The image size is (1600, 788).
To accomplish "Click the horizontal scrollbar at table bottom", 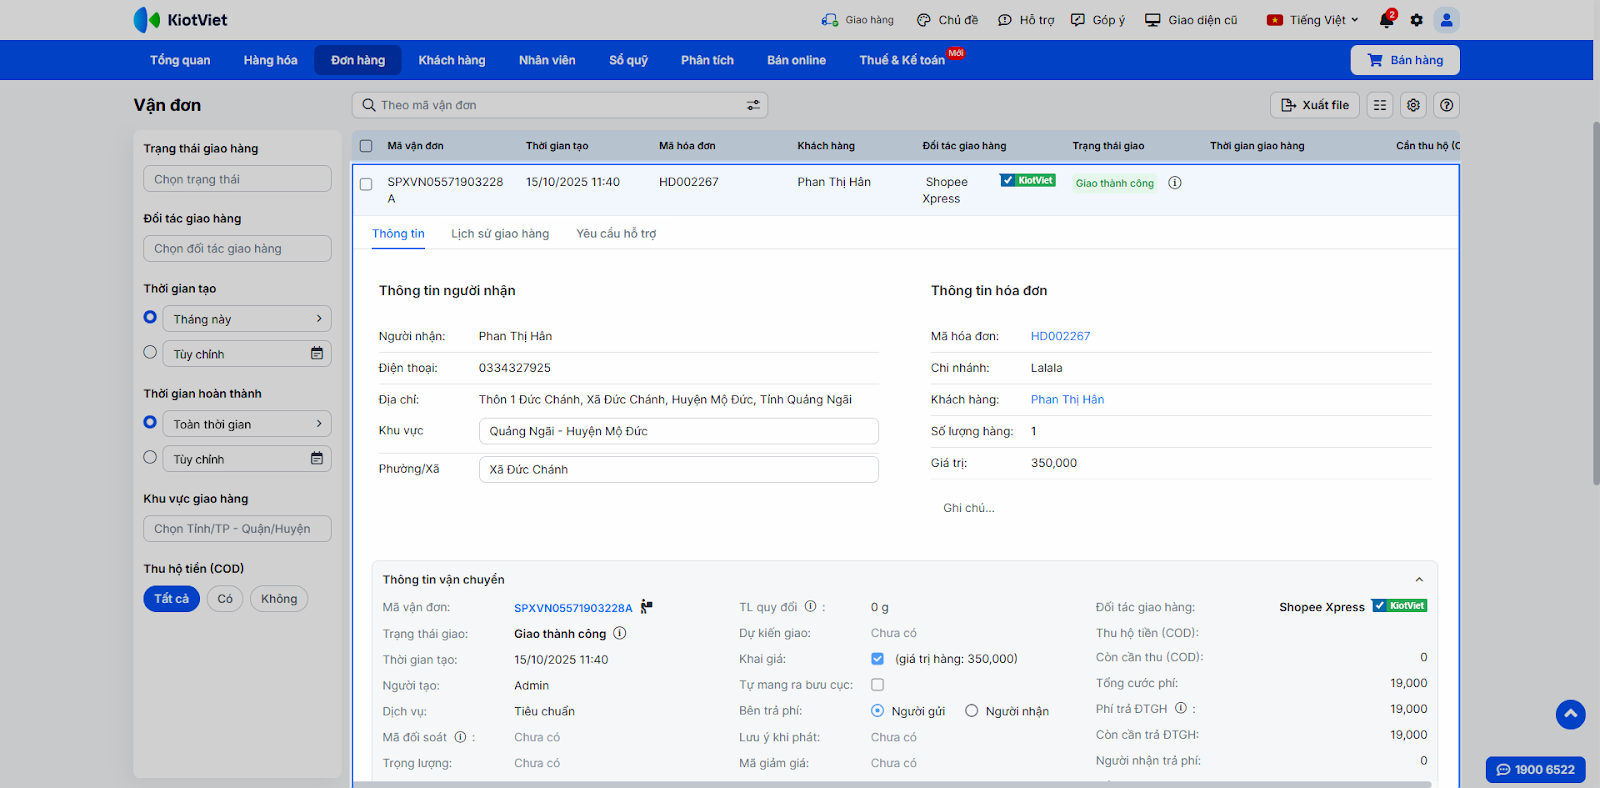I will (890, 784).
